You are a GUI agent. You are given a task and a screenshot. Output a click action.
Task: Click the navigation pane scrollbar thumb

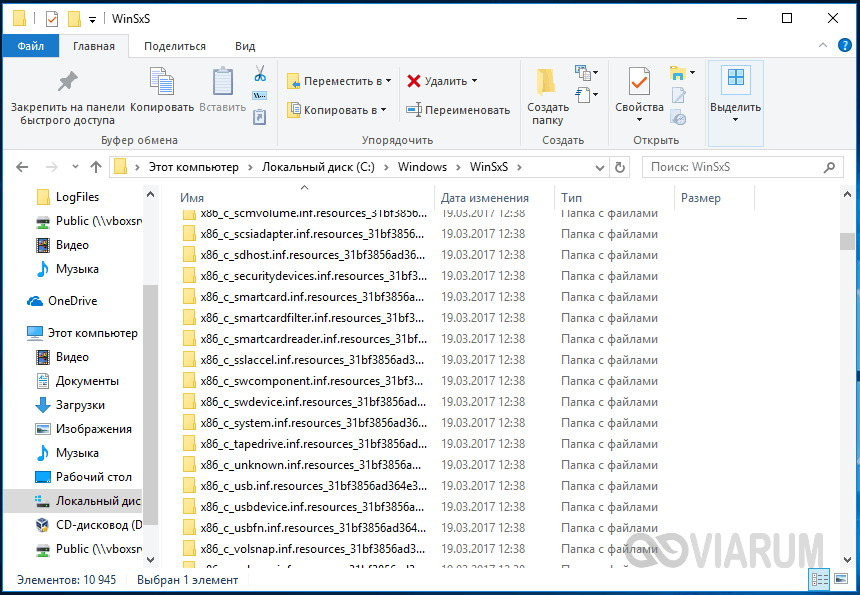pyautogui.click(x=150, y=404)
